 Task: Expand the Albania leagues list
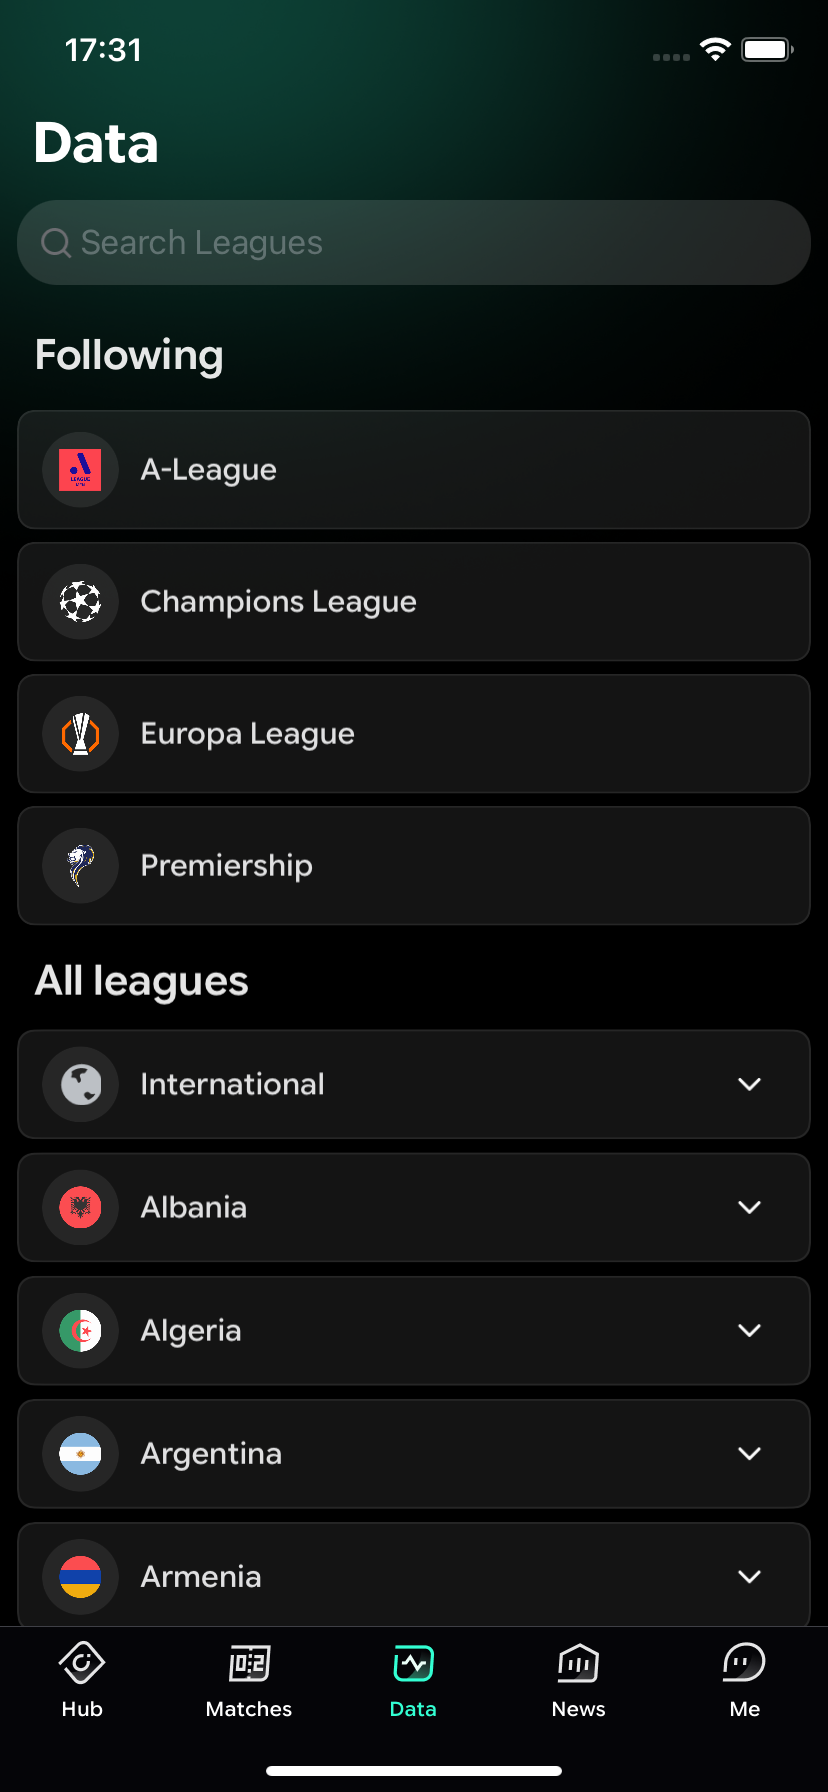749,1207
